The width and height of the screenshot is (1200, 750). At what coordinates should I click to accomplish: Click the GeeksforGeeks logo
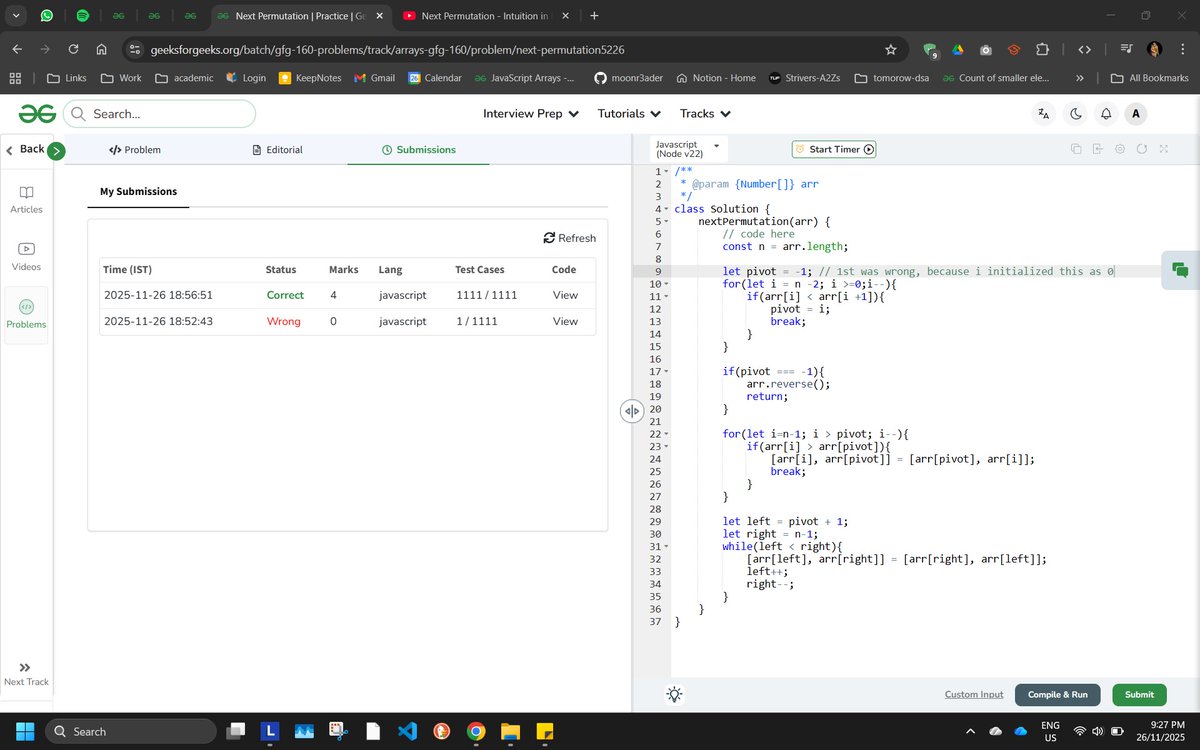tap(37, 114)
